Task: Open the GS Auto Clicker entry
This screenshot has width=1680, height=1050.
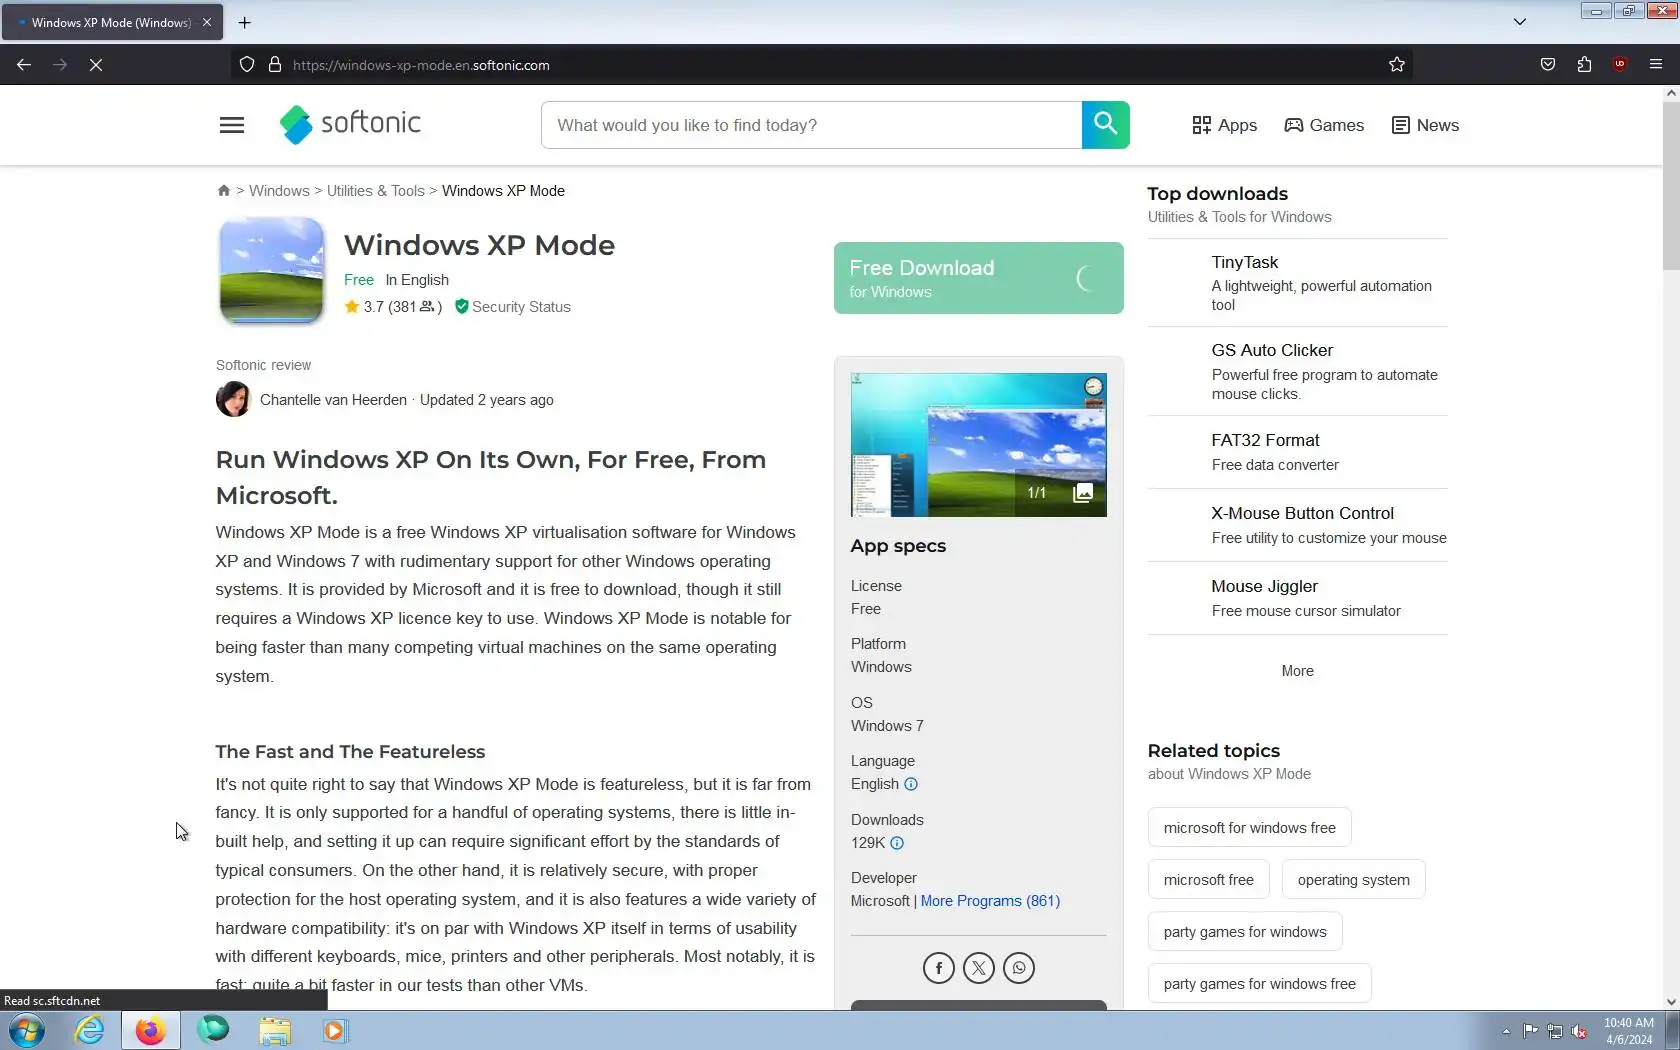Action: click(x=1297, y=371)
